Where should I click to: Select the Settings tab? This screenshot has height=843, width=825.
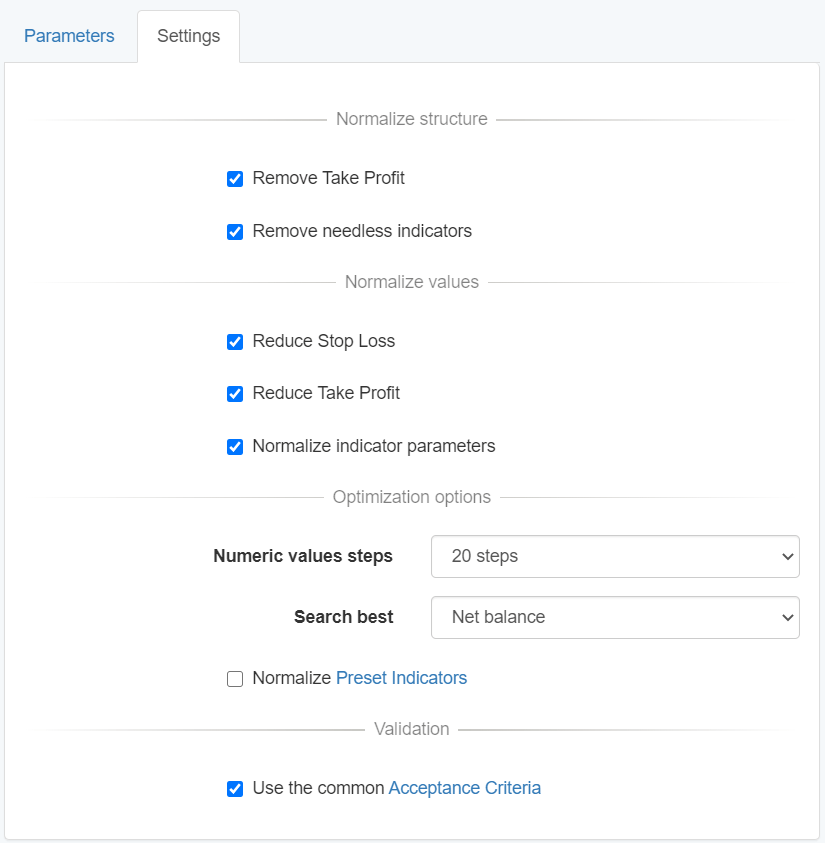click(x=188, y=36)
